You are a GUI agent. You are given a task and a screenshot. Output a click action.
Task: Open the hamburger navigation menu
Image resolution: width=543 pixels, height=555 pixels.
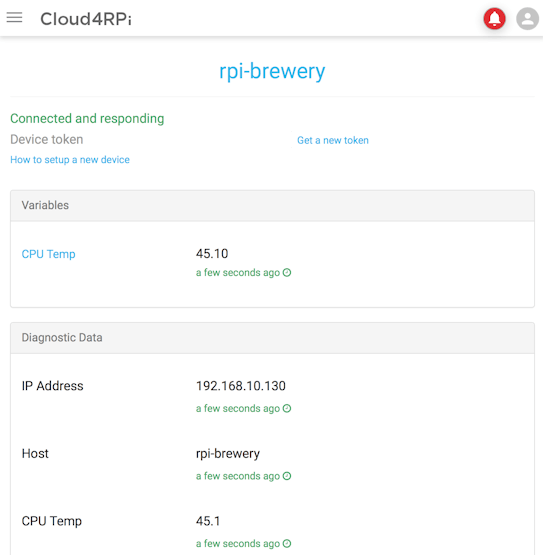15,17
